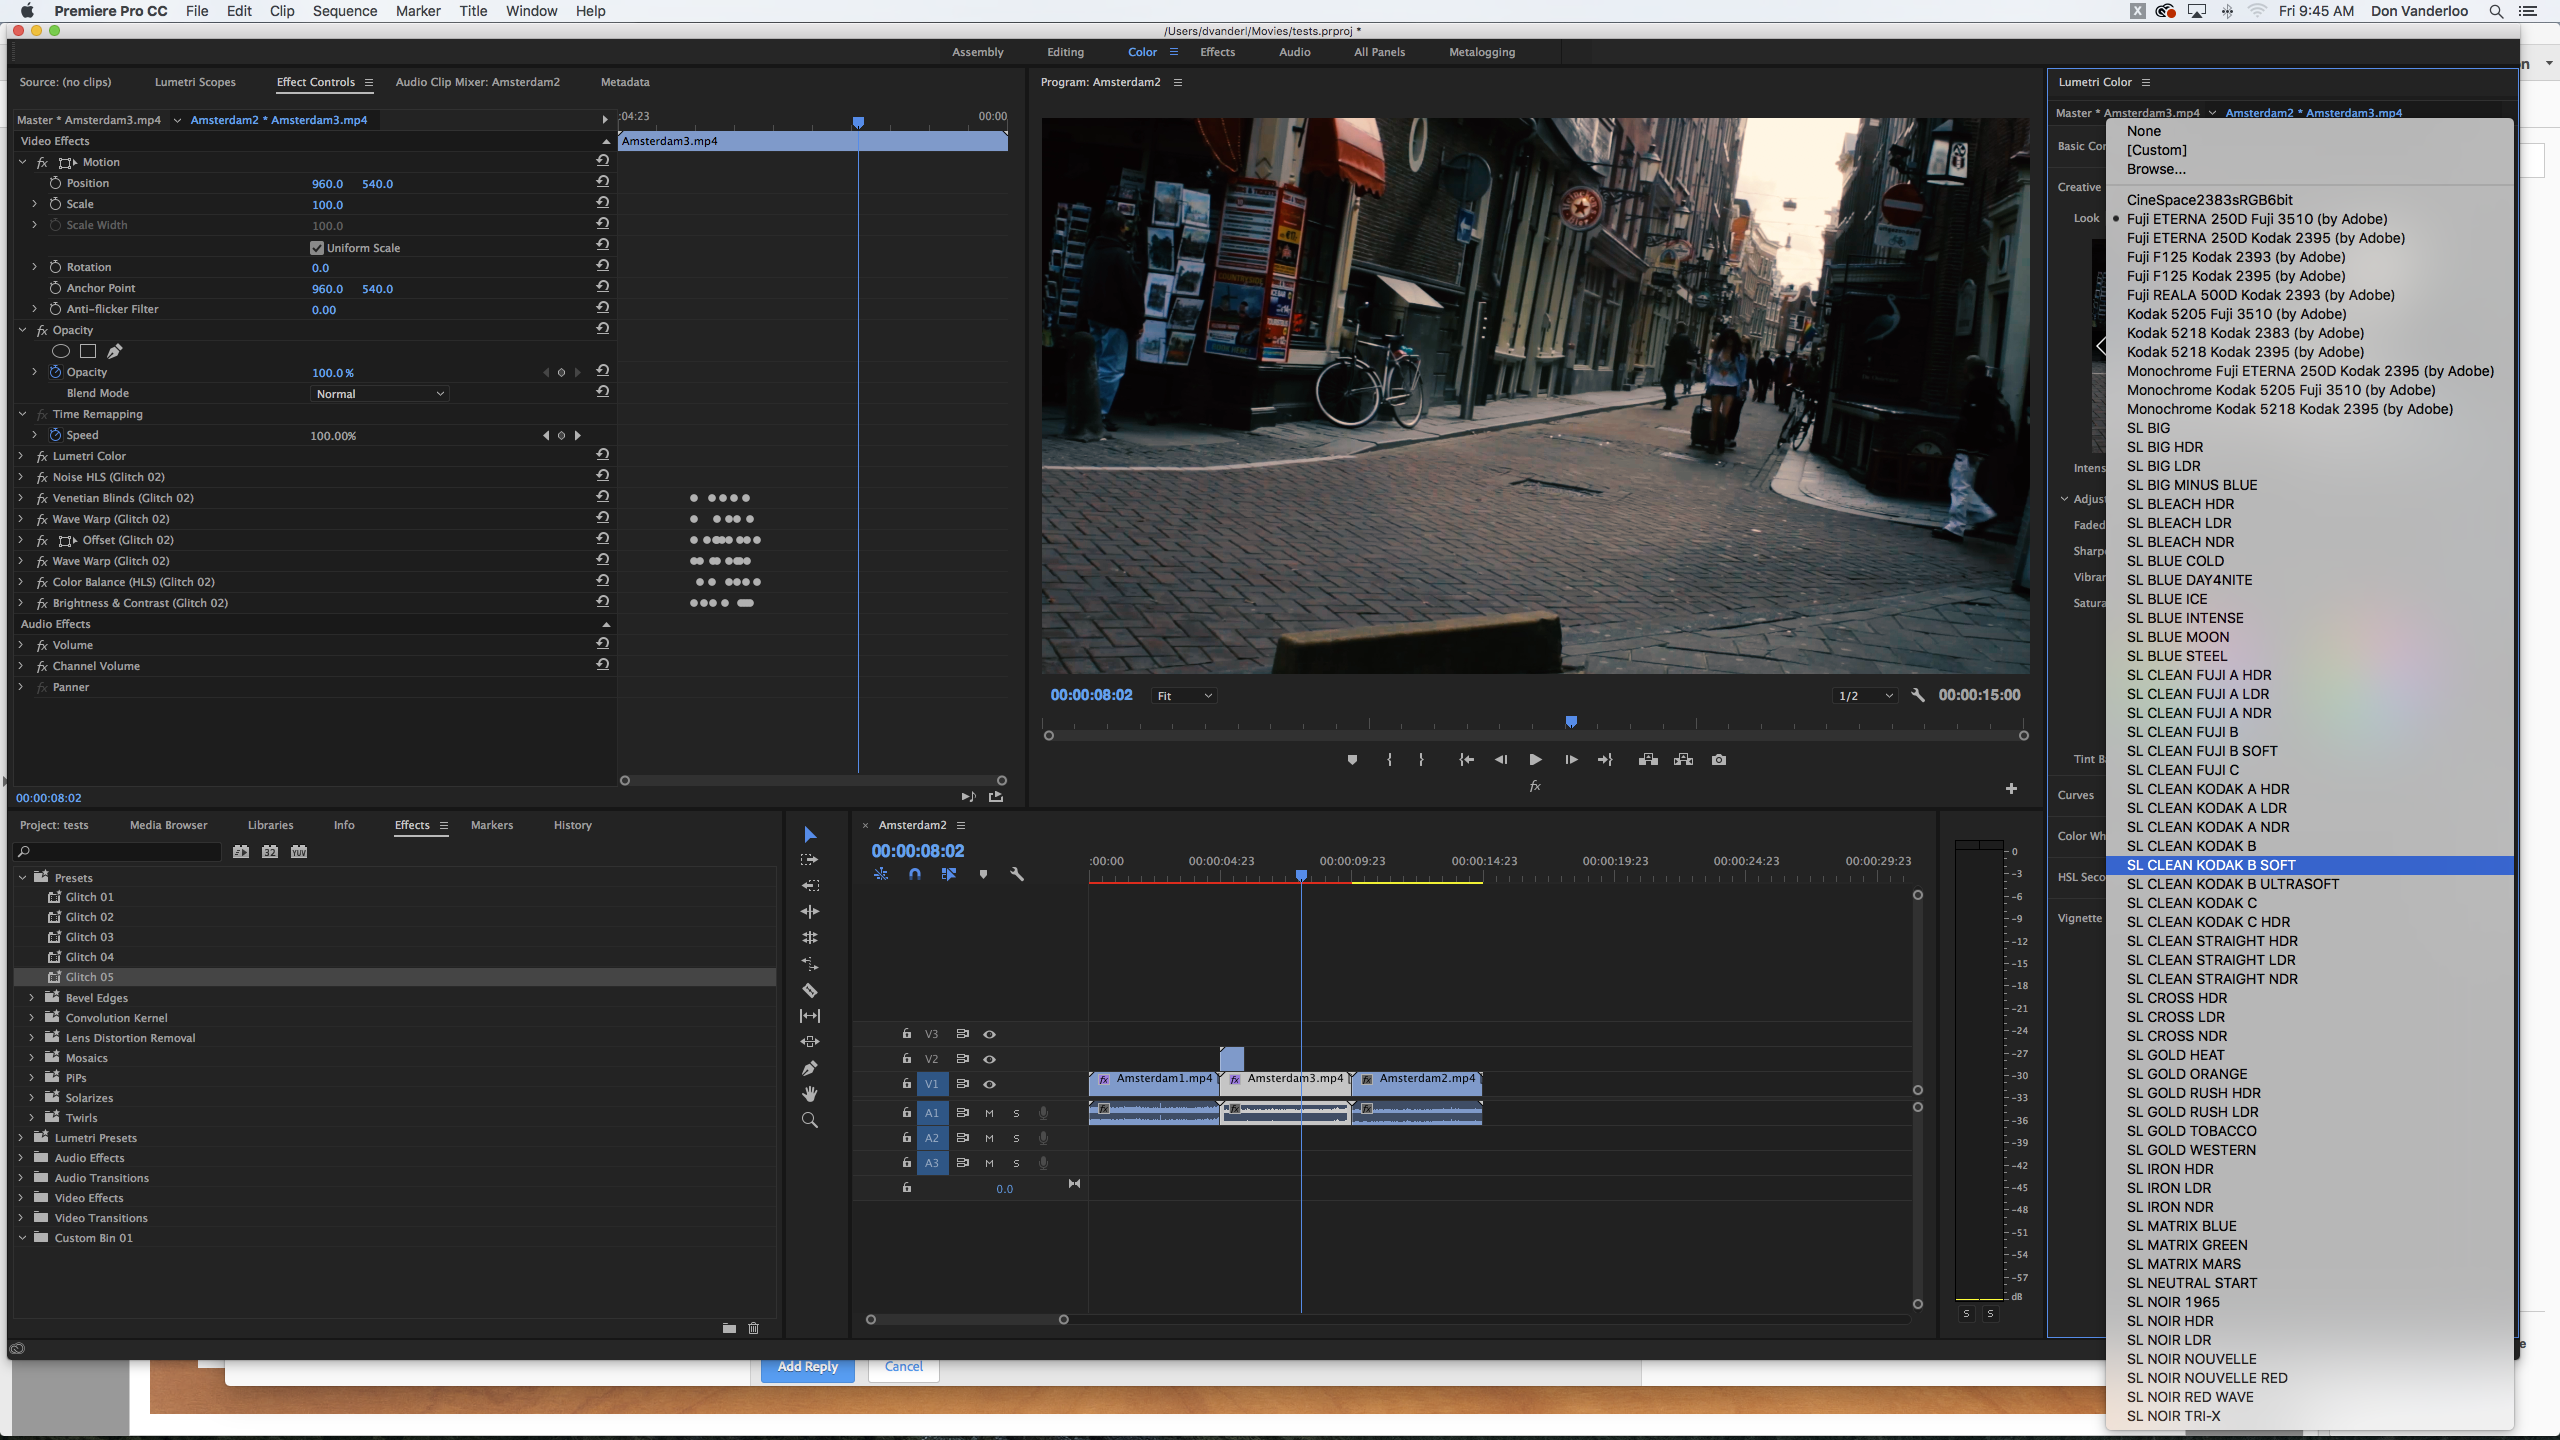The image size is (2560, 1440).
Task: Switch to the Editing workspace
Action: click(1065, 52)
